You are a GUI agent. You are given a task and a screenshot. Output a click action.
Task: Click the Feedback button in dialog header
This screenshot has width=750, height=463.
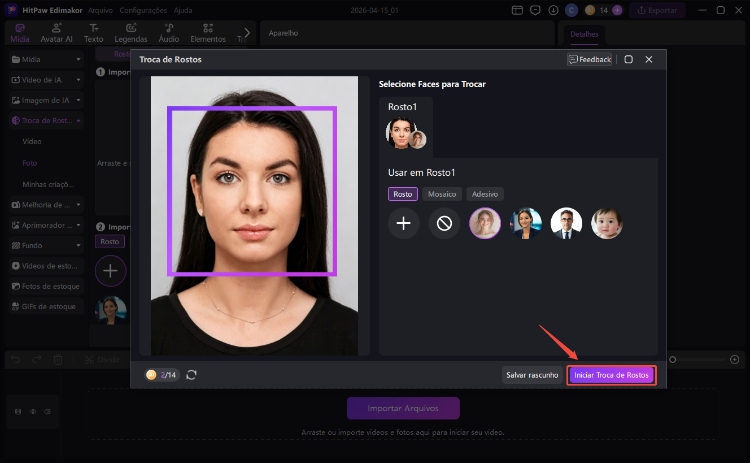[589, 59]
